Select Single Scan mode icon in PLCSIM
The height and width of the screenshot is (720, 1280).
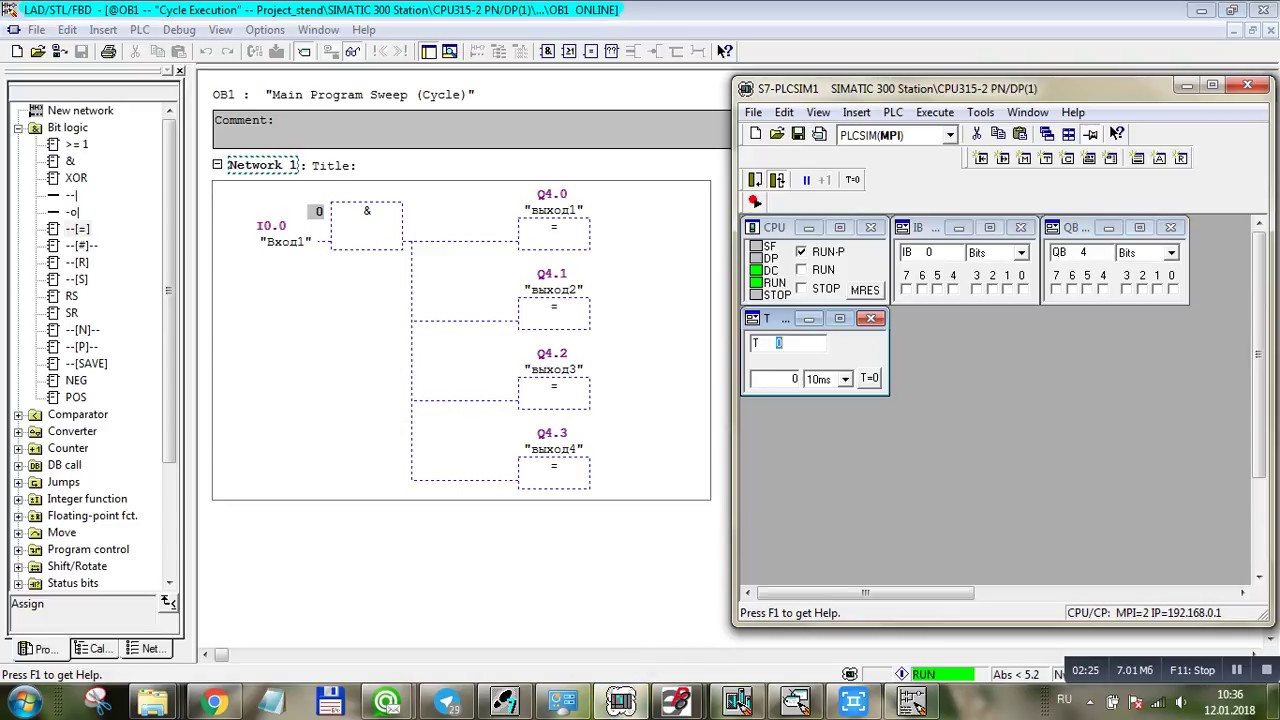(x=755, y=180)
